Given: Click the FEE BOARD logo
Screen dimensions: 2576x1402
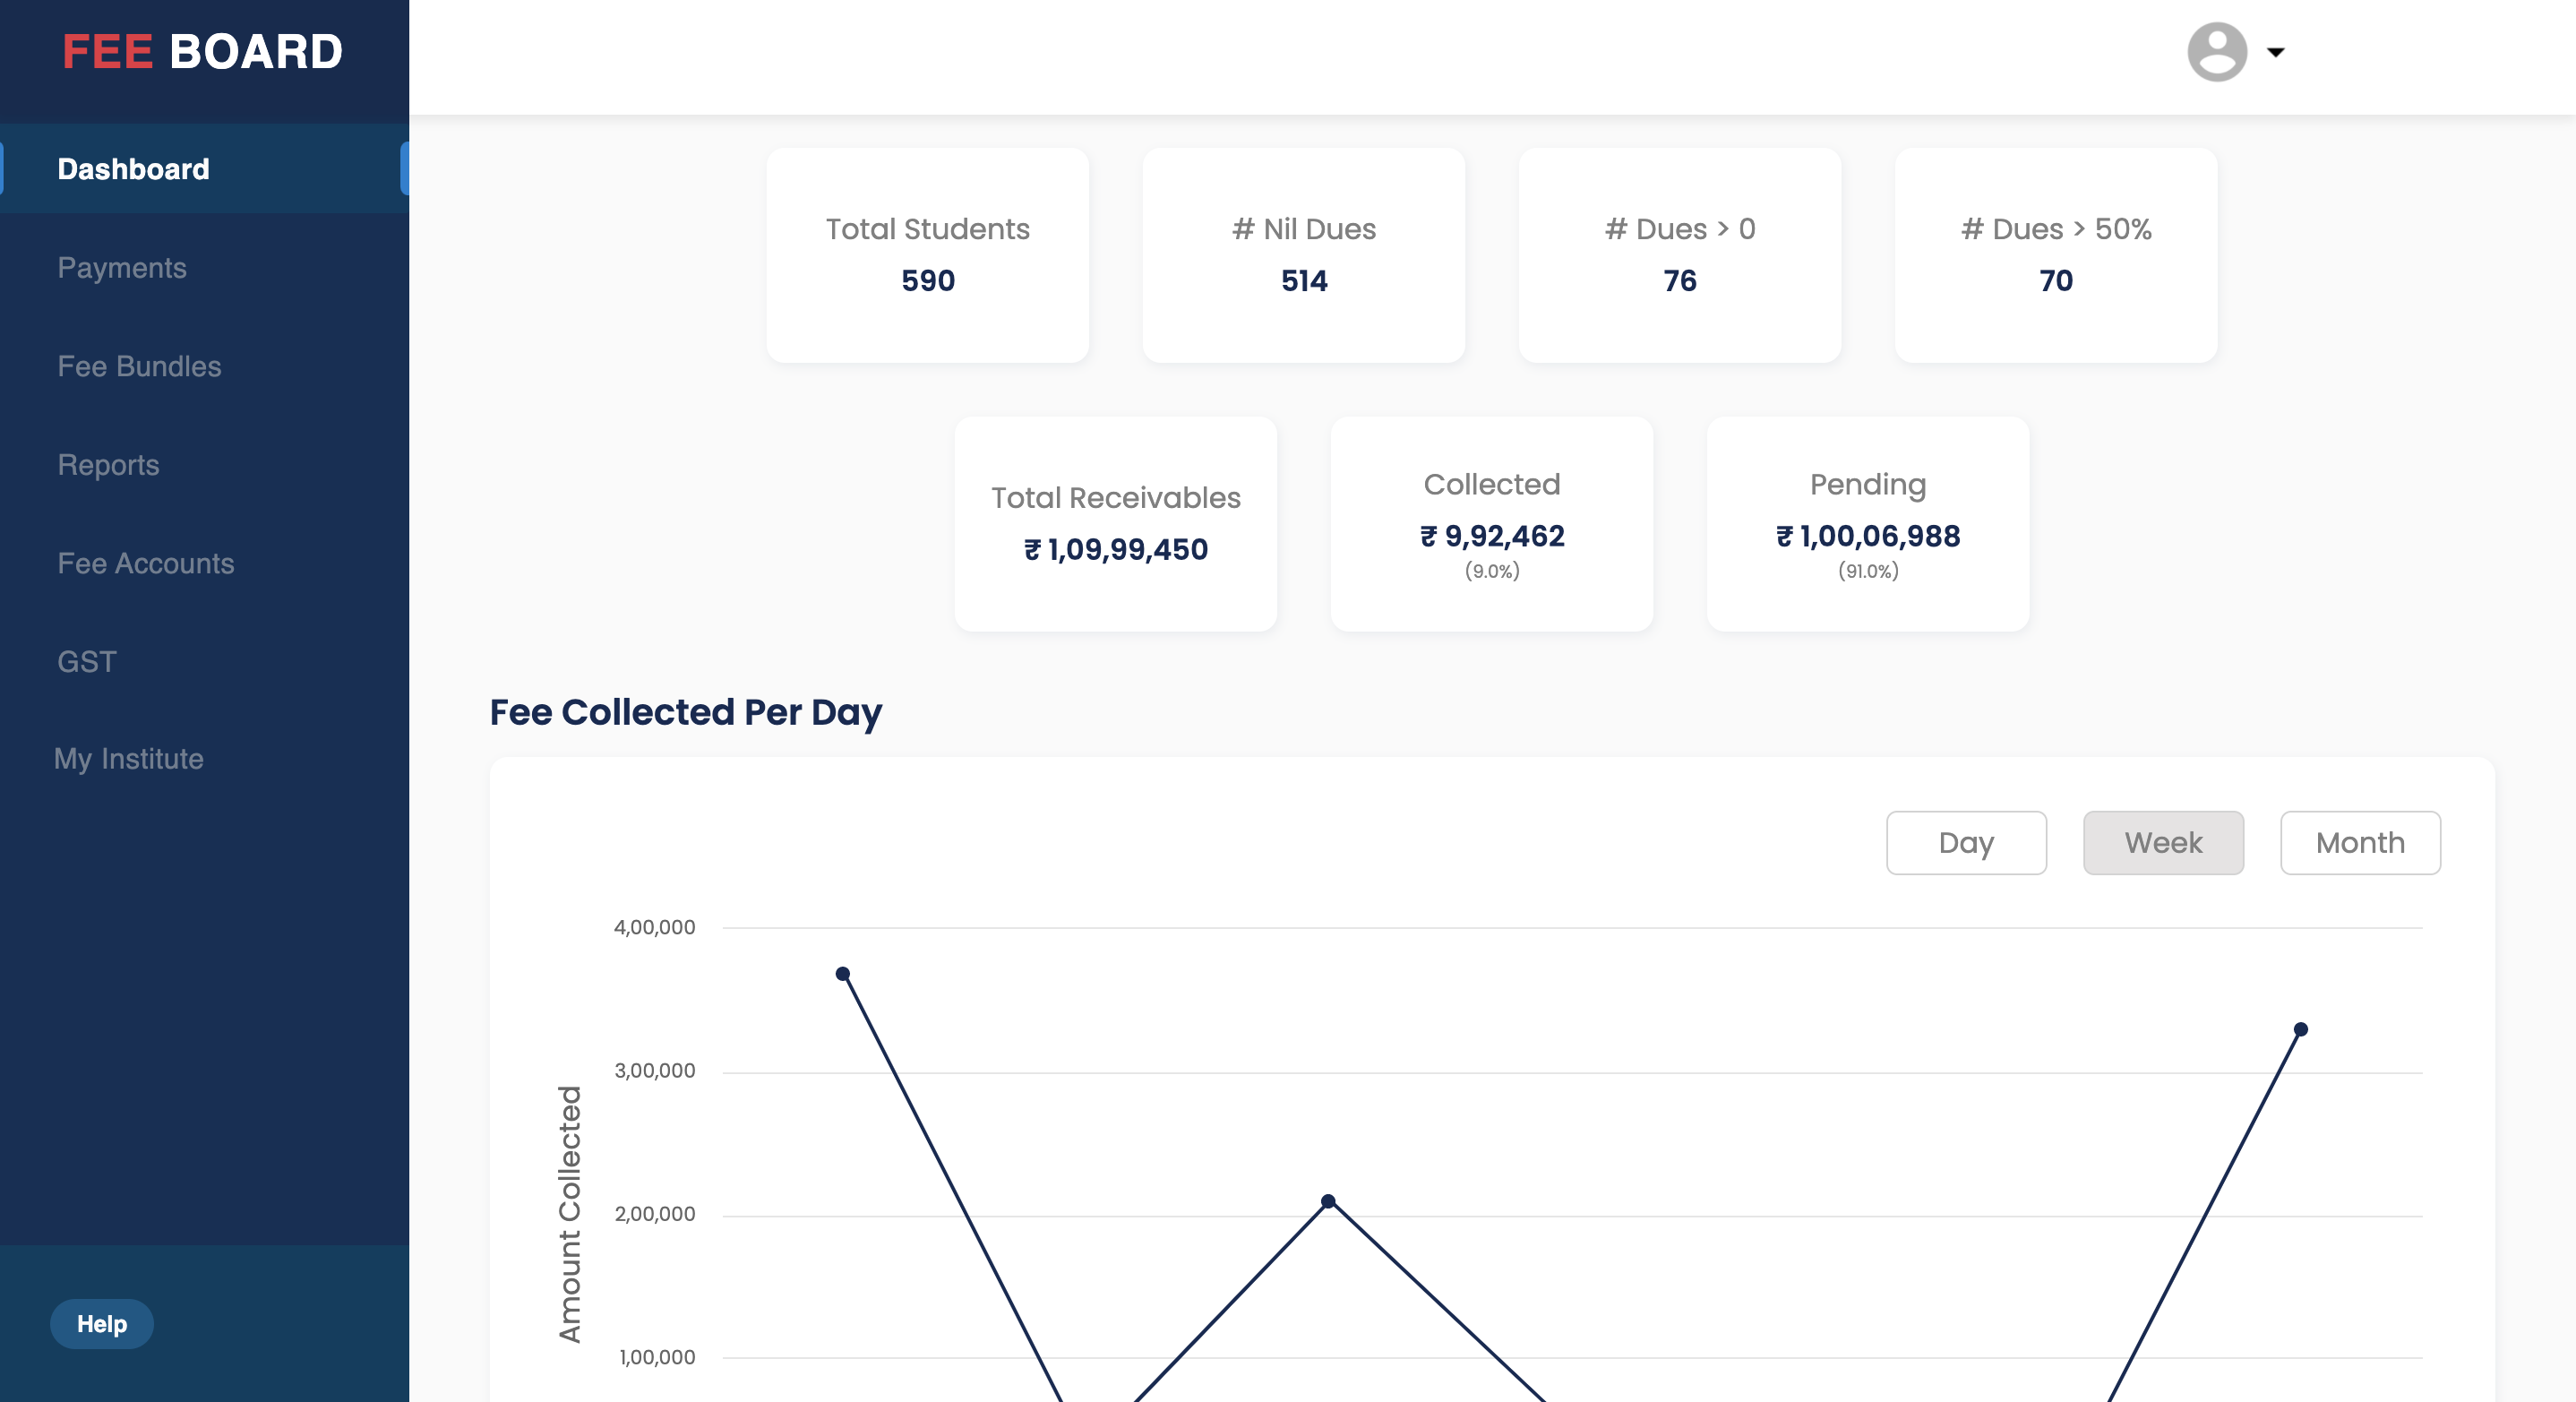Looking at the screenshot, I should [x=202, y=52].
